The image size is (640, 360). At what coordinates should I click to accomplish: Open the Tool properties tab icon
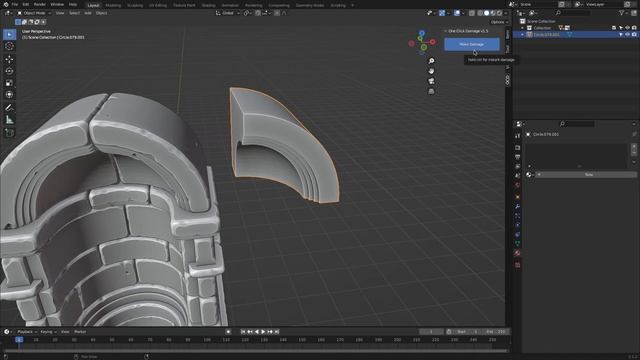[518, 136]
